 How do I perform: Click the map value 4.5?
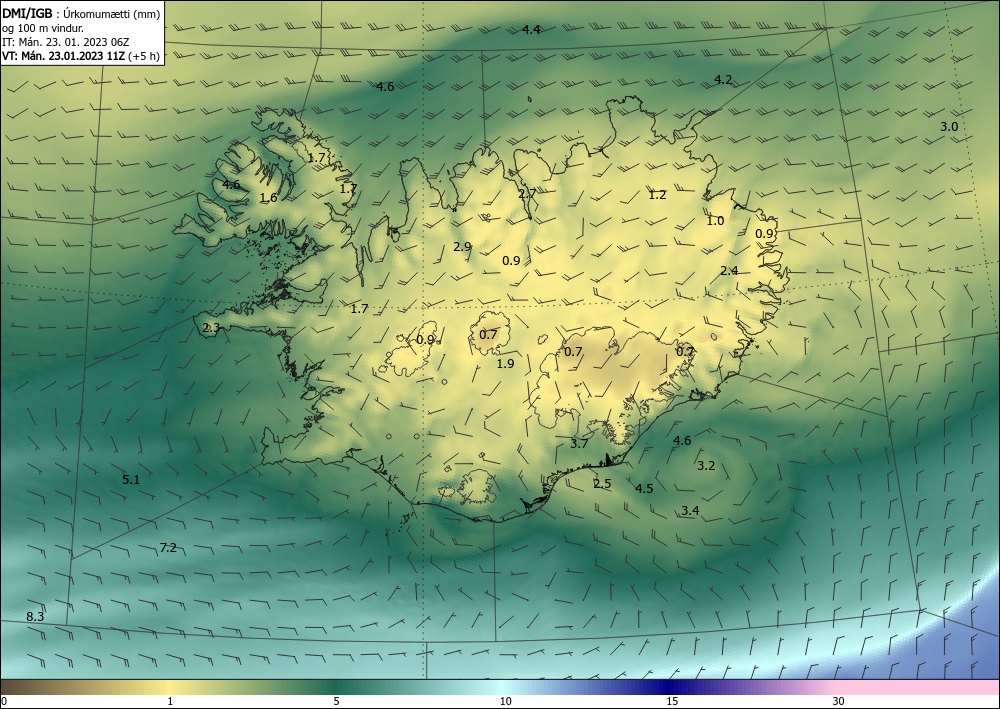(x=644, y=489)
